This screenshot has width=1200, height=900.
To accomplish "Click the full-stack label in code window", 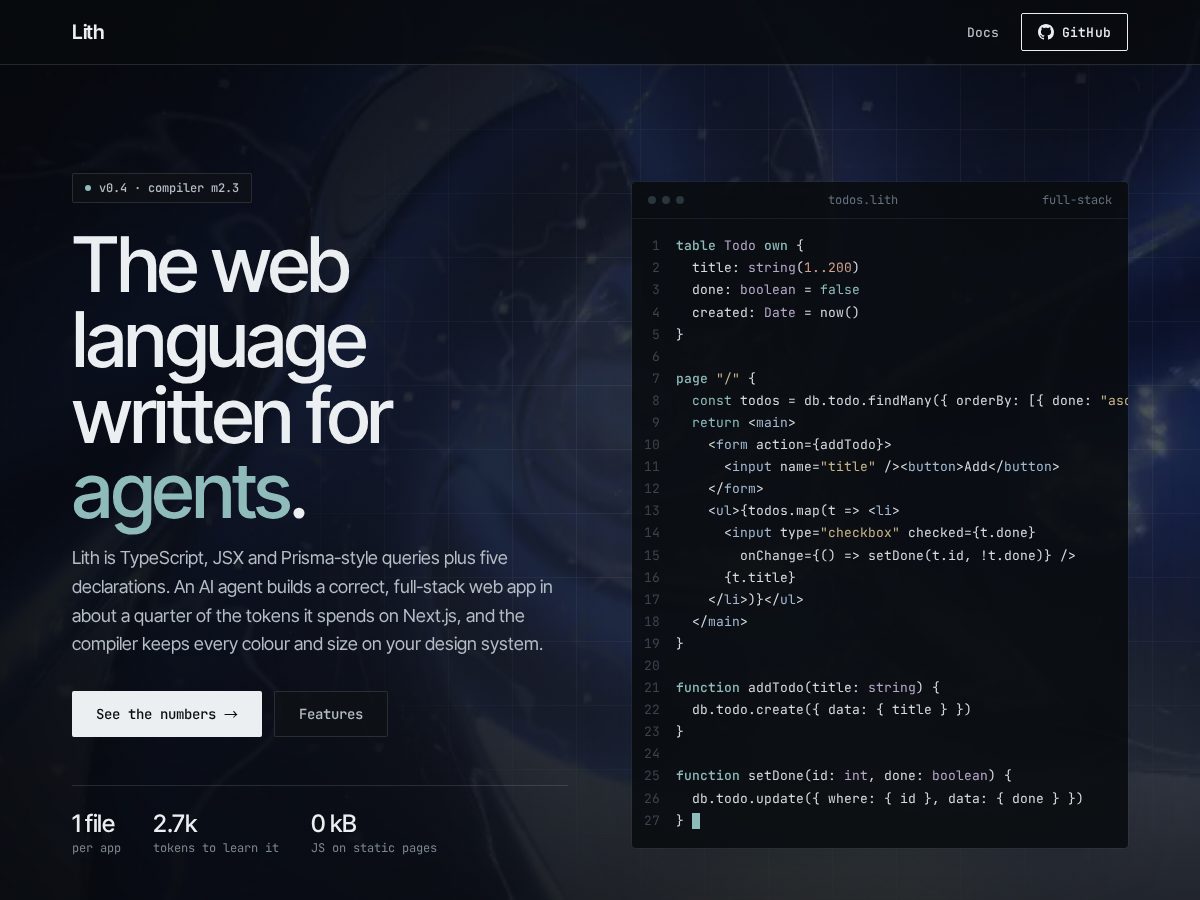I will [x=1077, y=200].
